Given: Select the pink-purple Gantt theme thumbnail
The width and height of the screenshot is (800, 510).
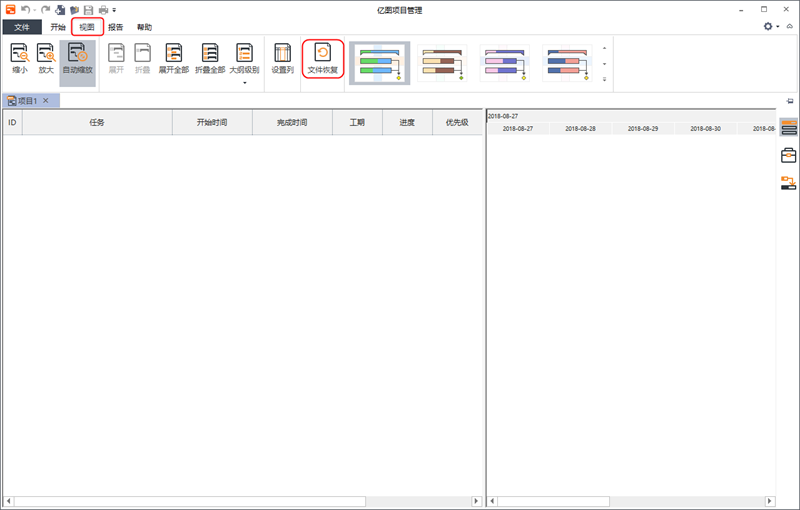Looking at the screenshot, I should (504, 63).
